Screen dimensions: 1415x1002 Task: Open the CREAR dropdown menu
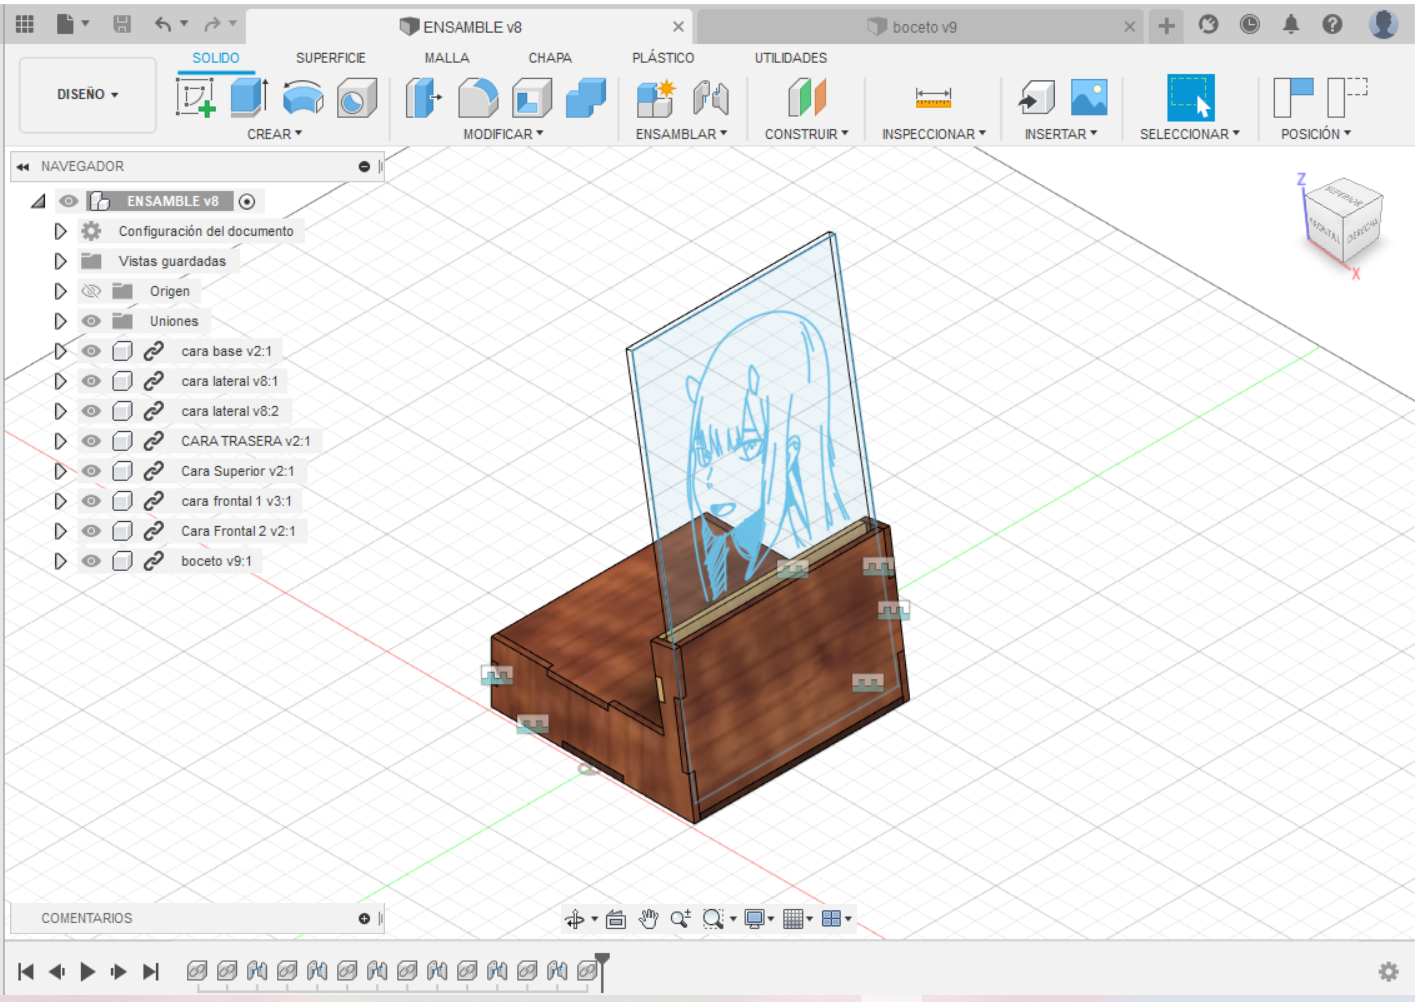click(274, 134)
